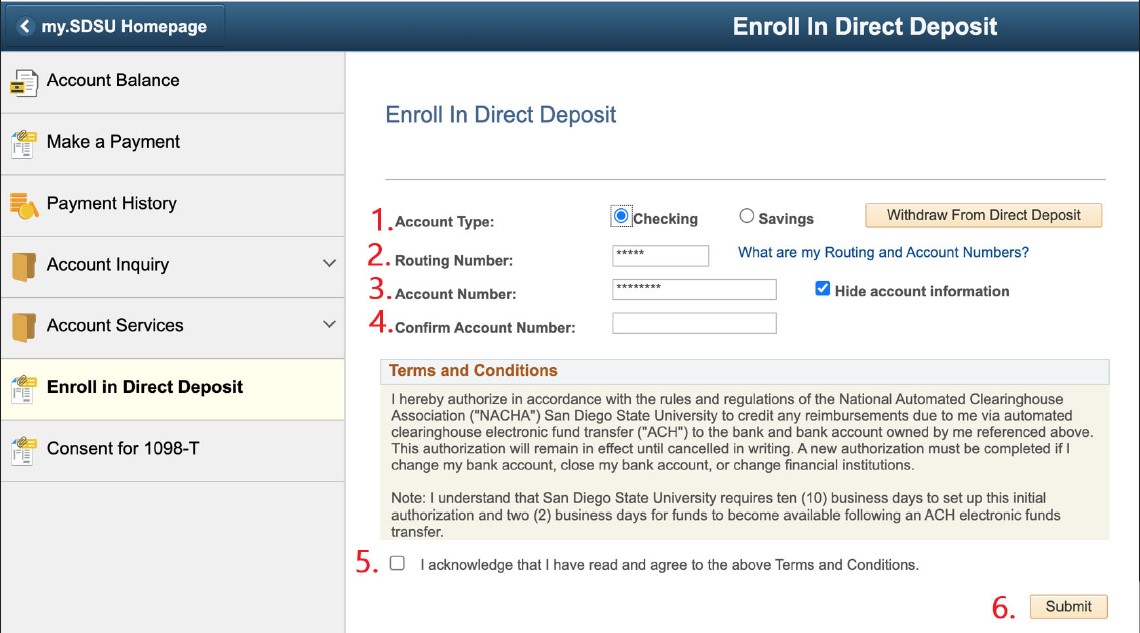Screen dimensions: 1140x633
Task: Open Account Inquiry menu item
Action: (173, 267)
